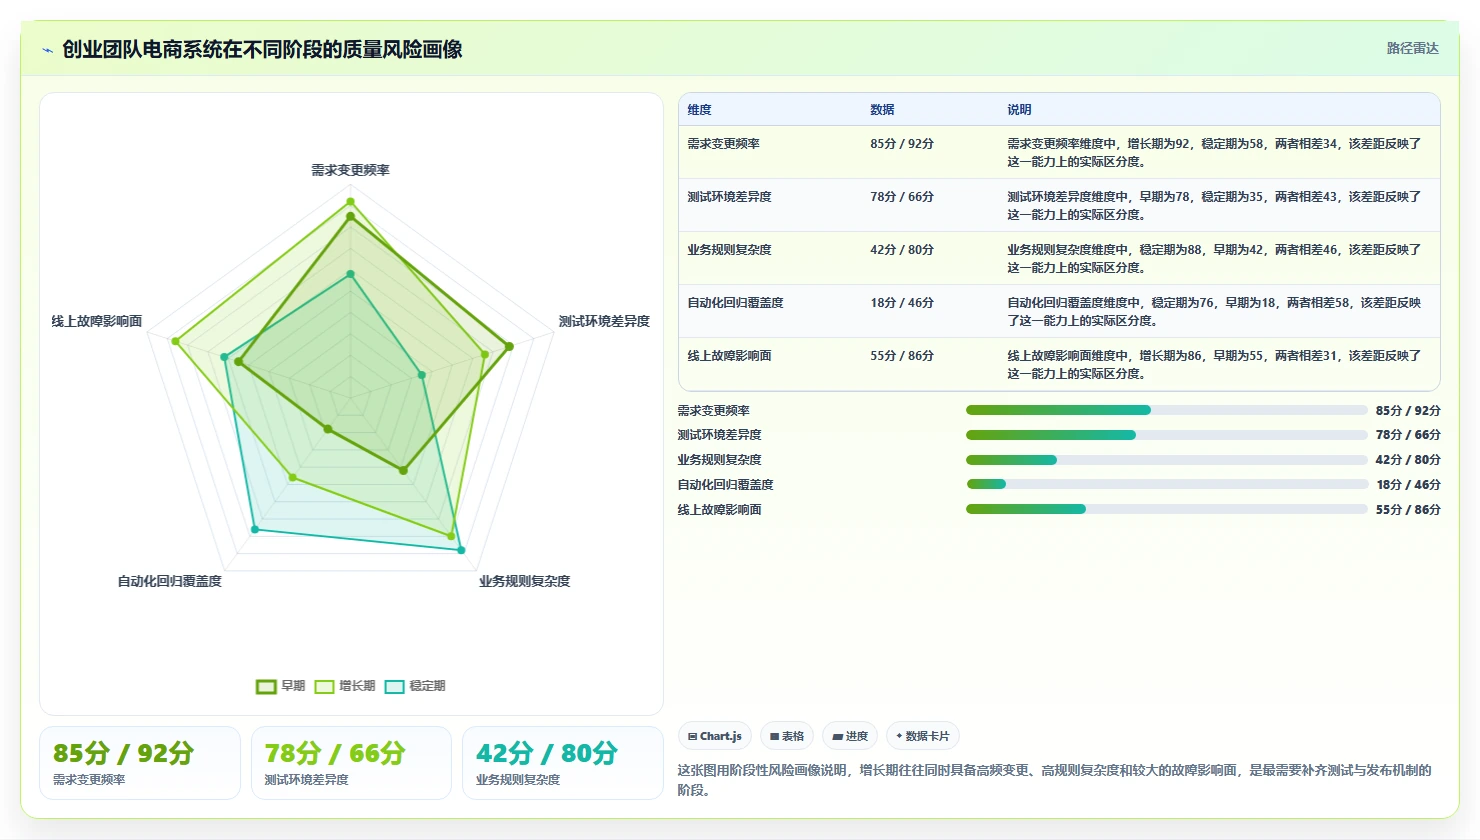Viewport: 1480px width, 840px height.
Task: Click the title icon before 创业团队电商系统
Action: 47,50
